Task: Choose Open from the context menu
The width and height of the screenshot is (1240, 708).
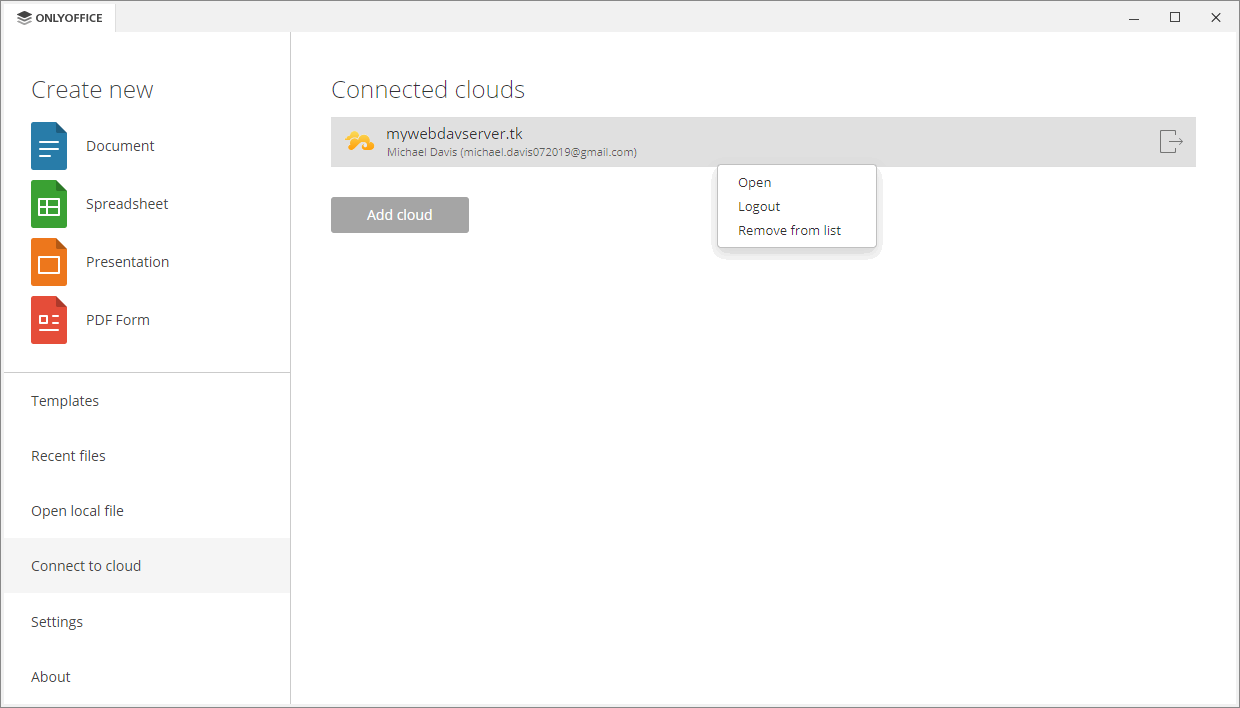Action: (755, 183)
